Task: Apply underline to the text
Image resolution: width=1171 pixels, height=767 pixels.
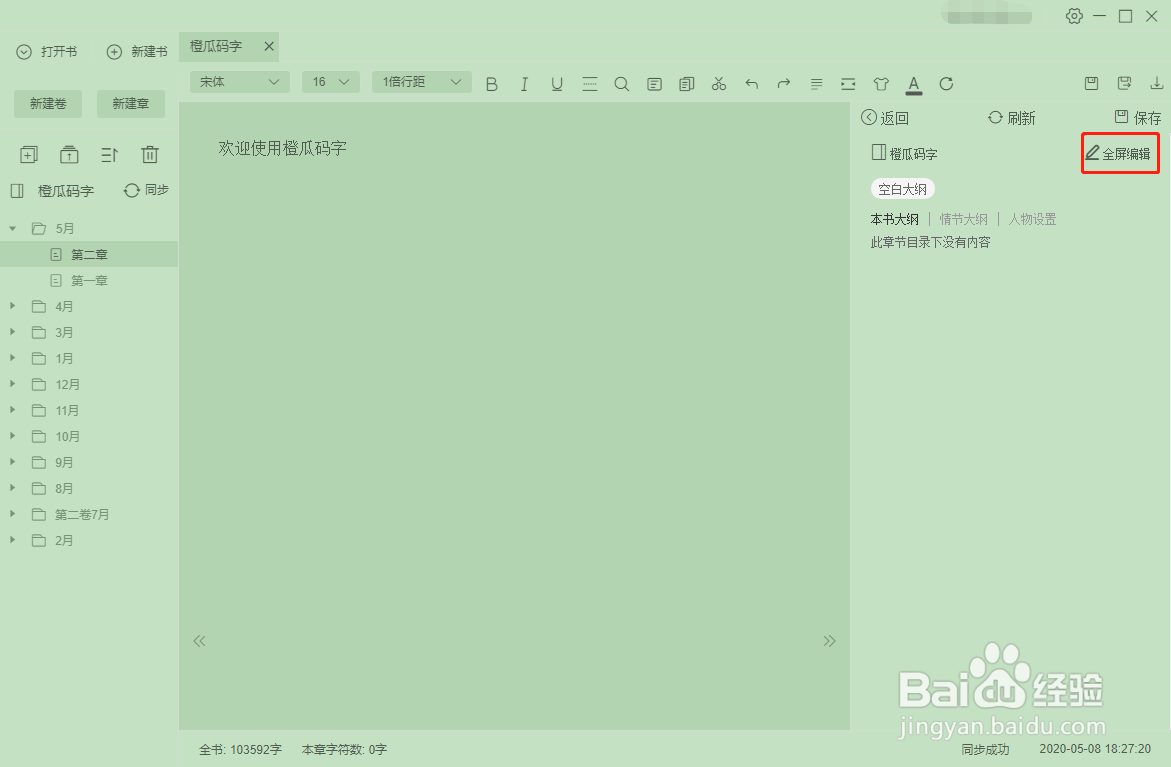Action: (557, 84)
